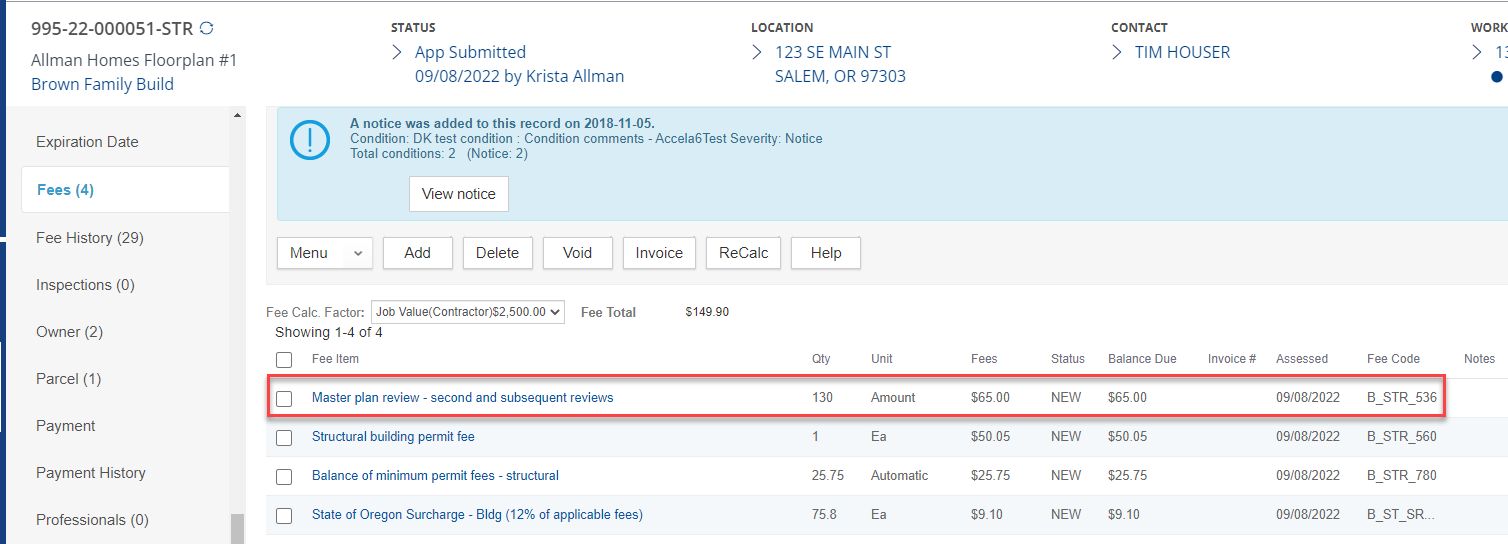Click the Invoice button

tap(659, 253)
